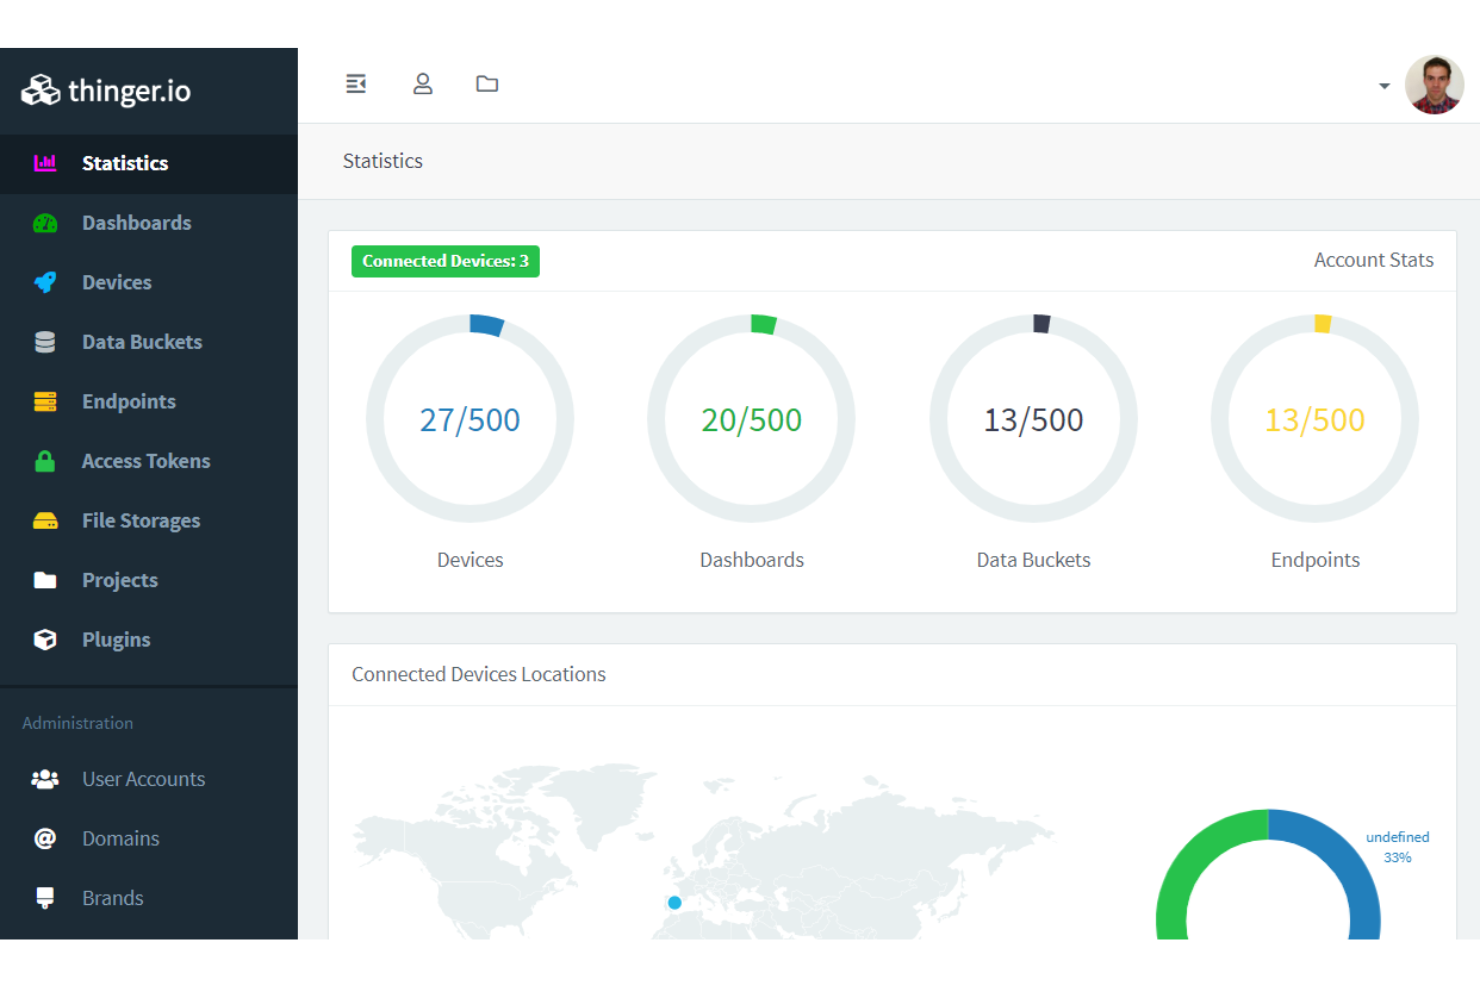Select the Dashboards sidebar icon
The width and height of the screenshot is (1480, 987).
click(45, 222)
